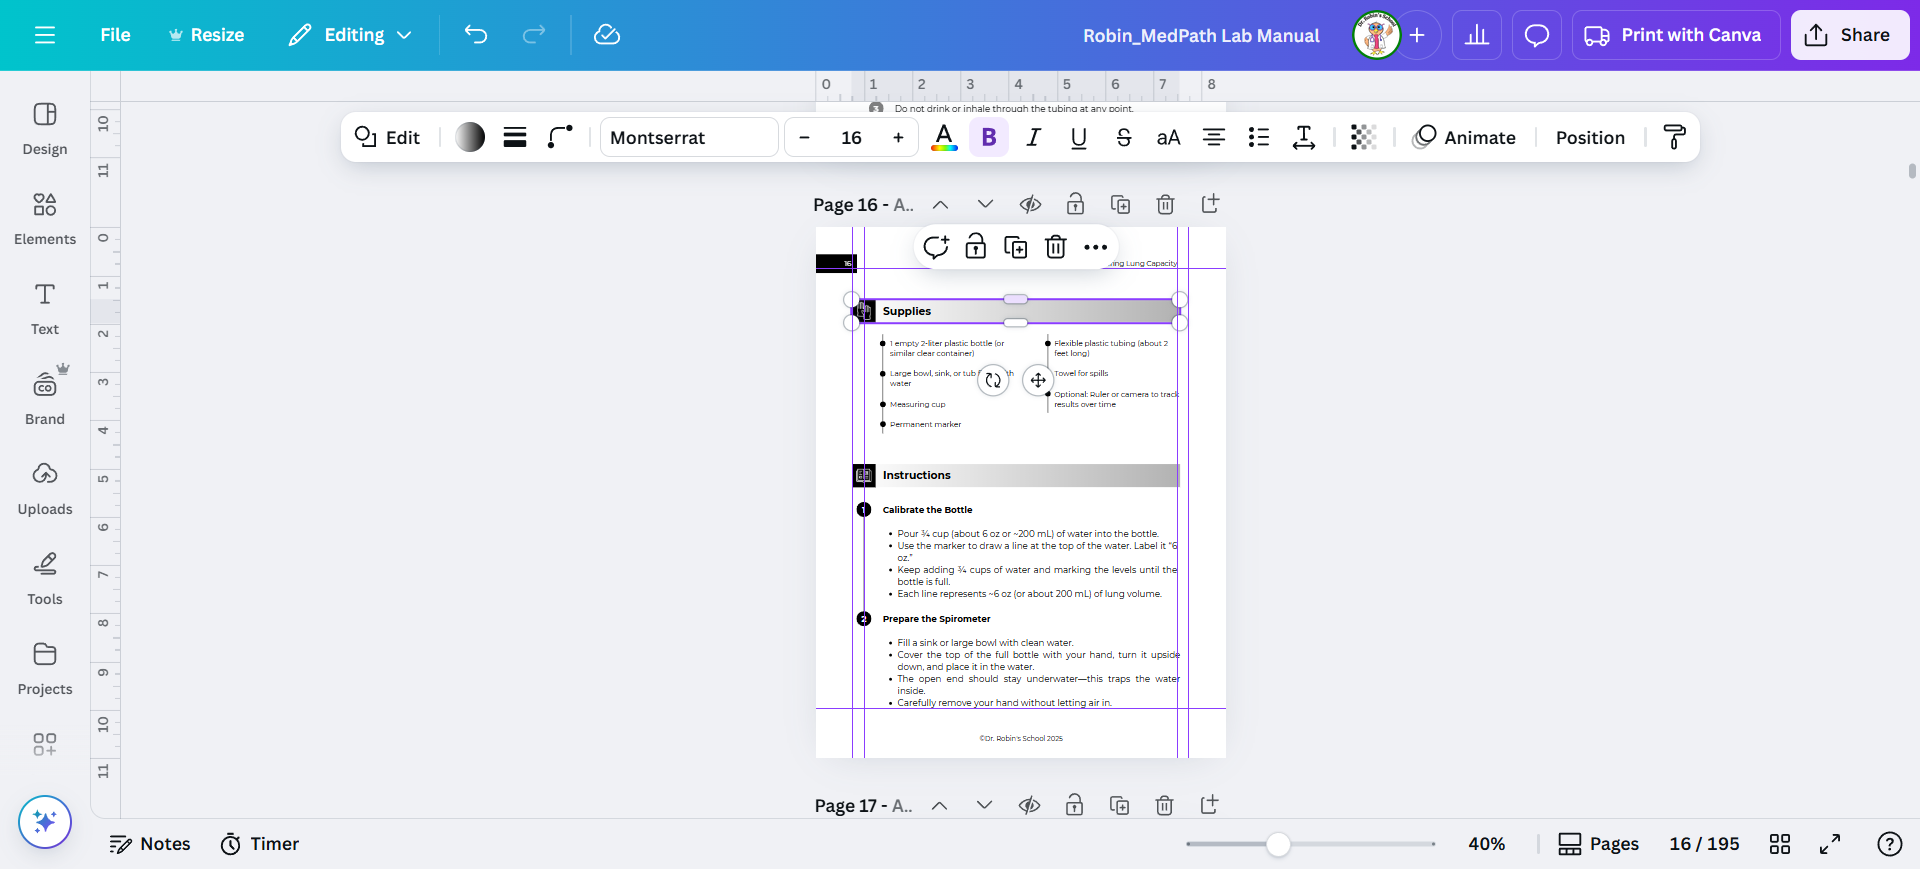Click the font size field showing 16
This screenshot has height=869, width=1920.
(x=851, y=137)
